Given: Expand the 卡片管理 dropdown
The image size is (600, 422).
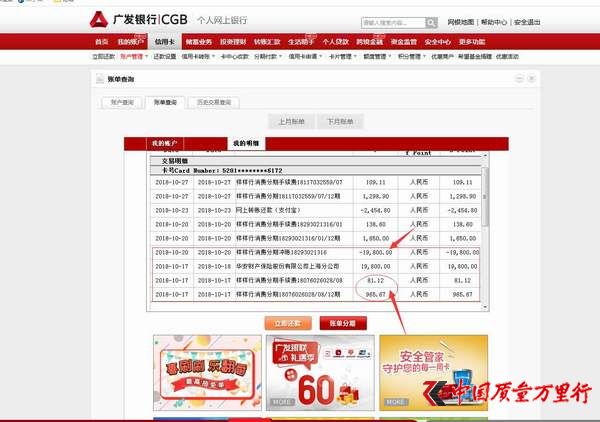Looking at the screenshot, I should point(342,57).
